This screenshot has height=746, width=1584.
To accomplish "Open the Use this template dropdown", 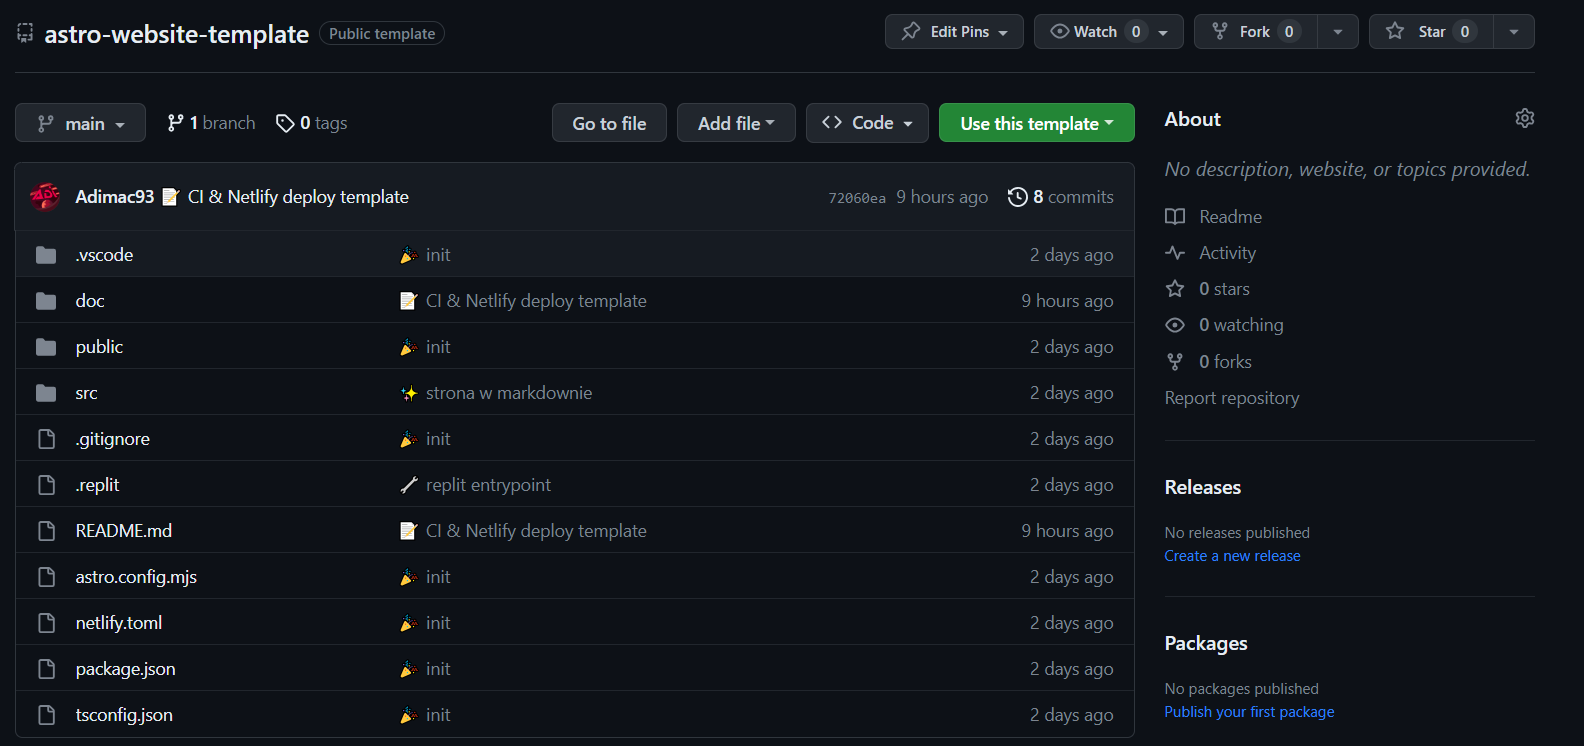I will click(x=1036, y=123).
